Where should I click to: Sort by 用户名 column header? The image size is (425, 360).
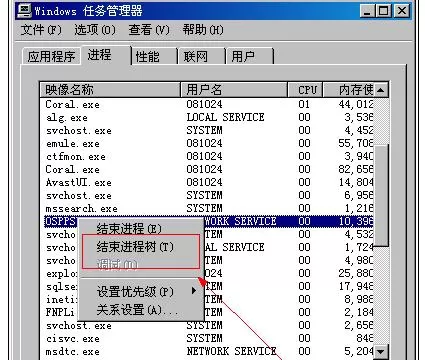click(234, 90)
